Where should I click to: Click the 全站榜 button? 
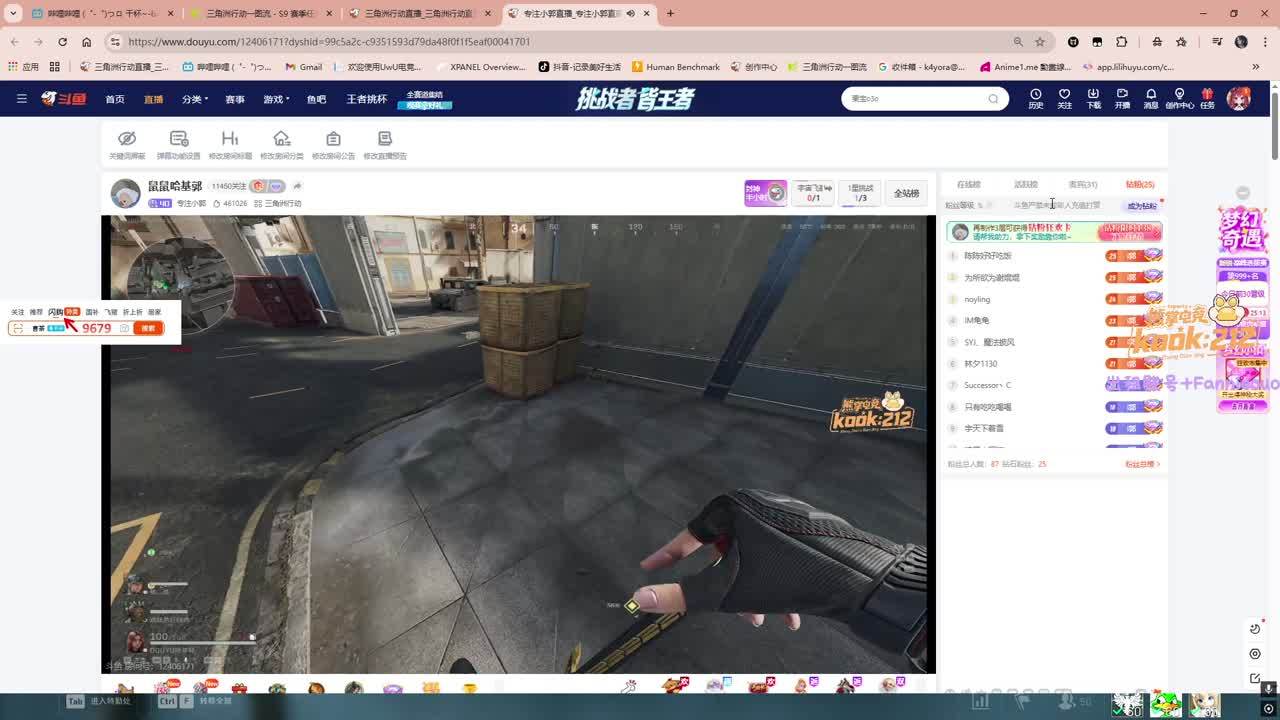(x=906, y=193)
